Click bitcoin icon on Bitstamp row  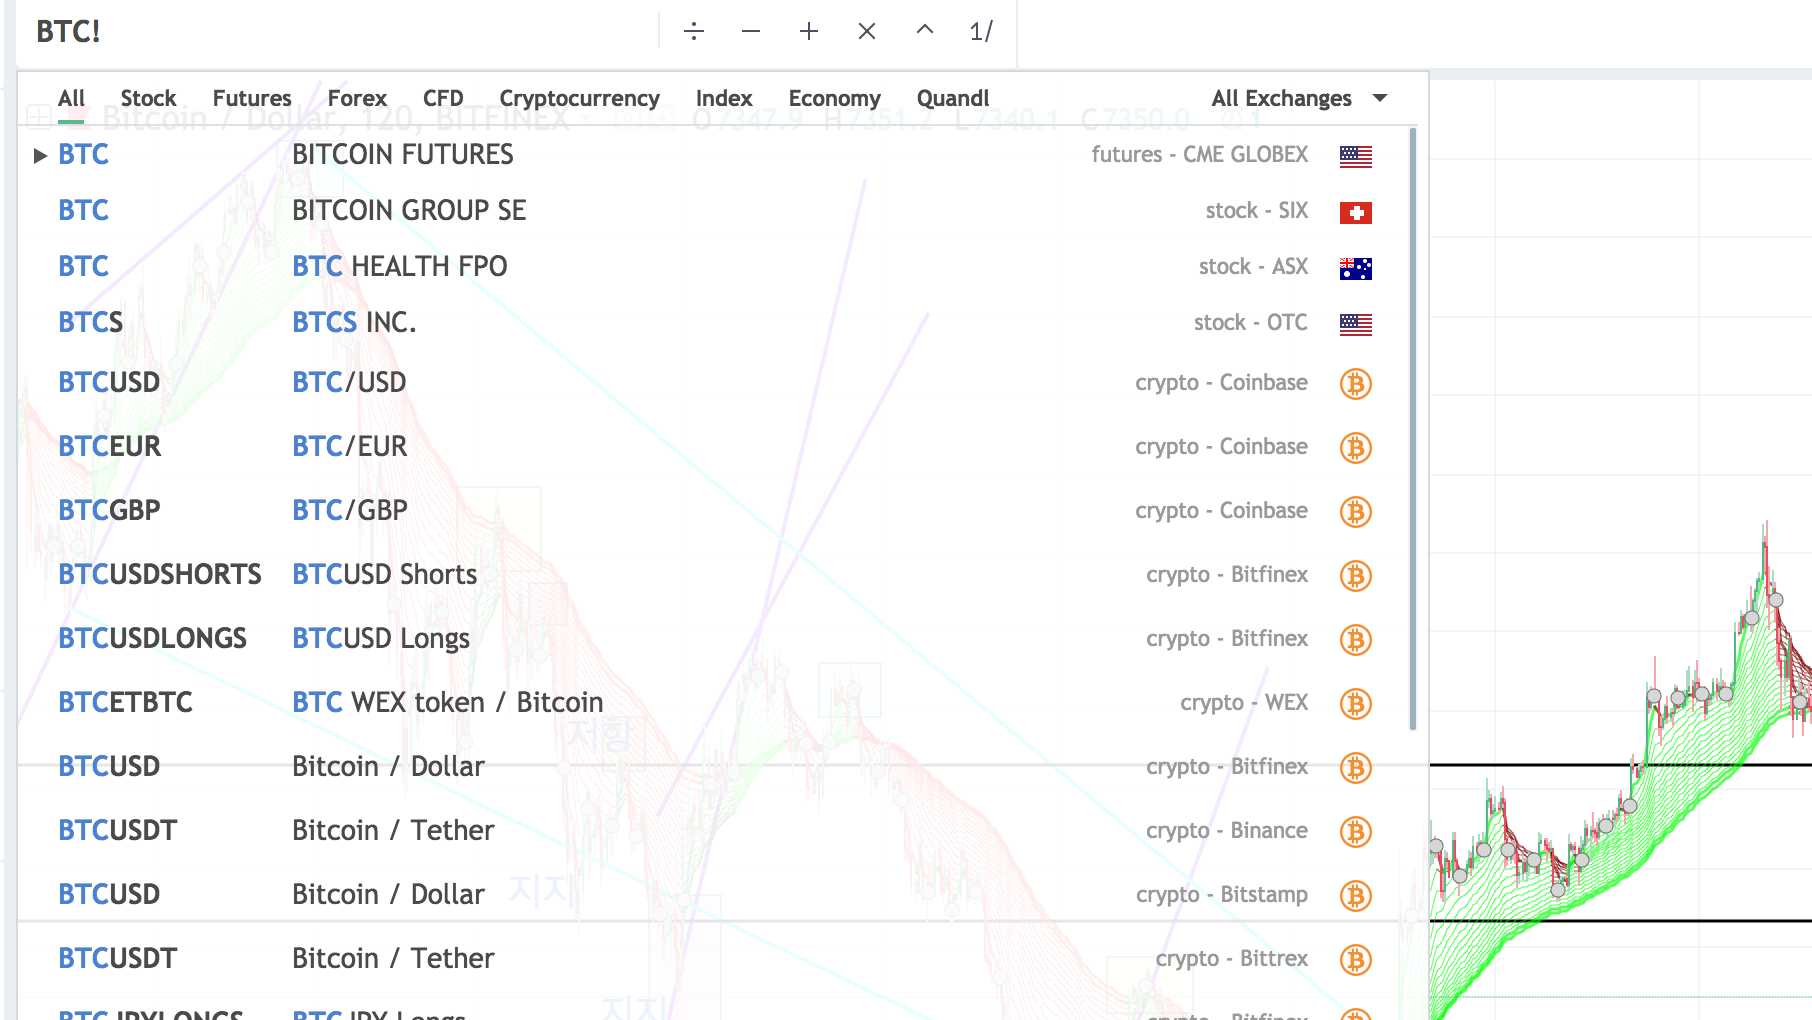tap(1356, 896)
